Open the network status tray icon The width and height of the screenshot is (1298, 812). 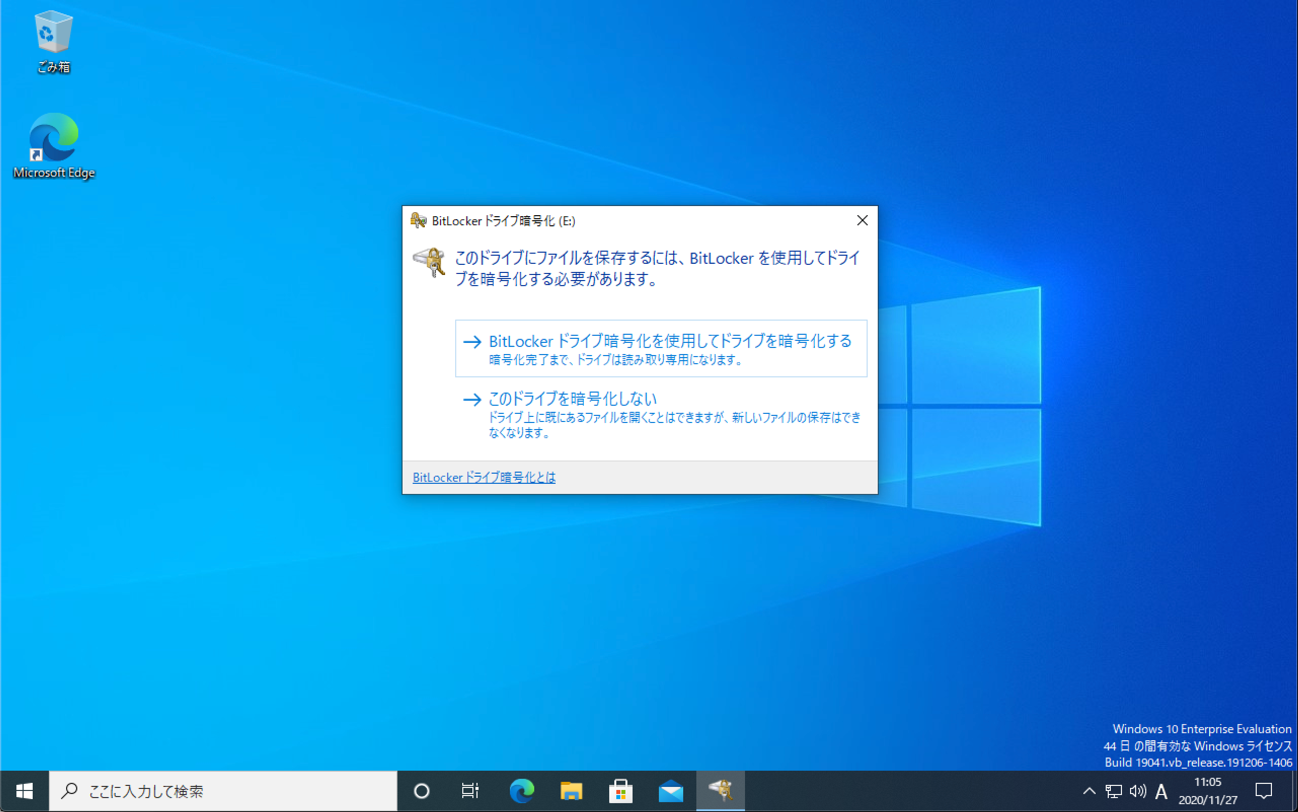(x=1113, y=791)
